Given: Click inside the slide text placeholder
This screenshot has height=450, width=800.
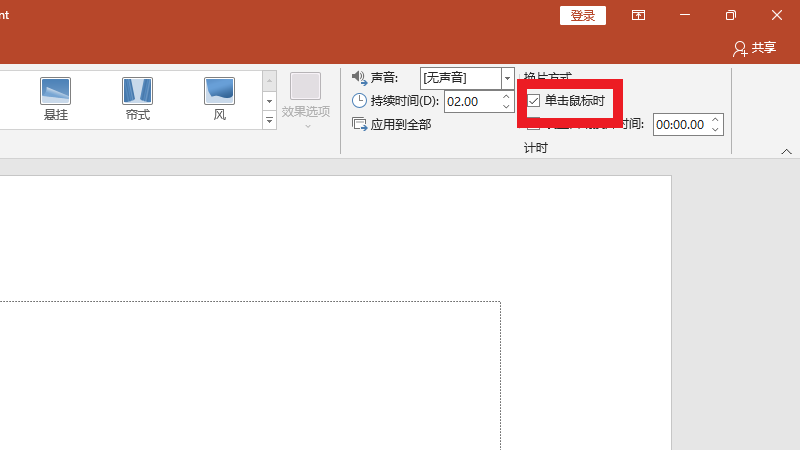Looking at the screenshot, I should click(250, 375).
